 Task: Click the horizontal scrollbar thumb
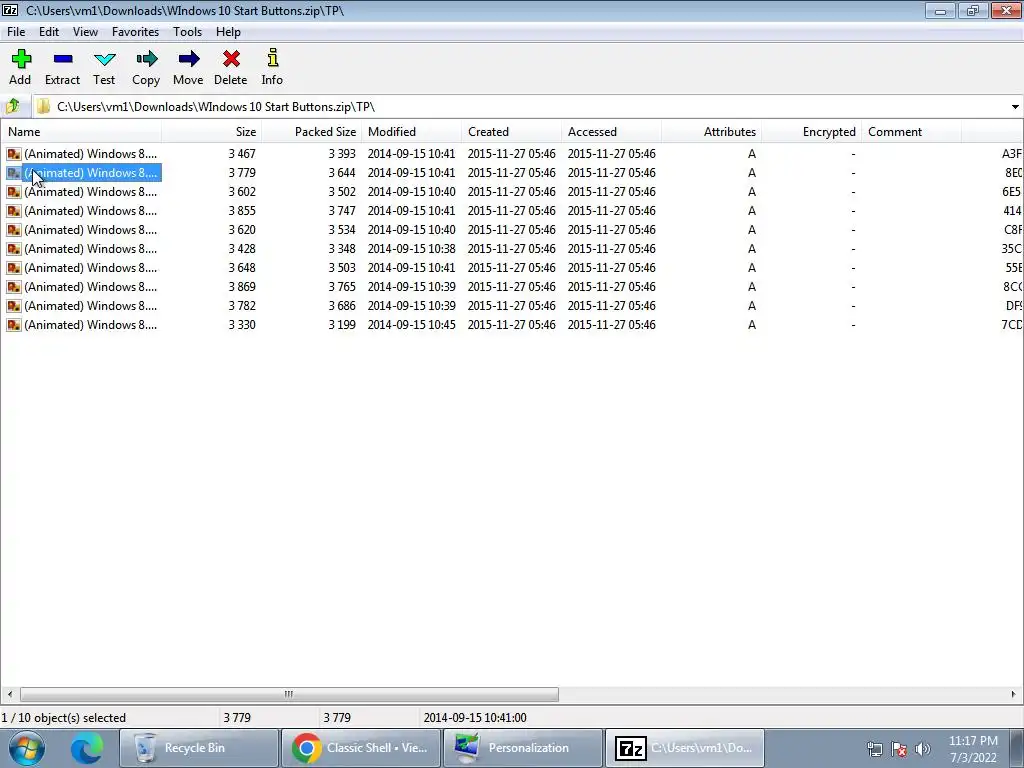pyautogui.click(x=289, y=694)
